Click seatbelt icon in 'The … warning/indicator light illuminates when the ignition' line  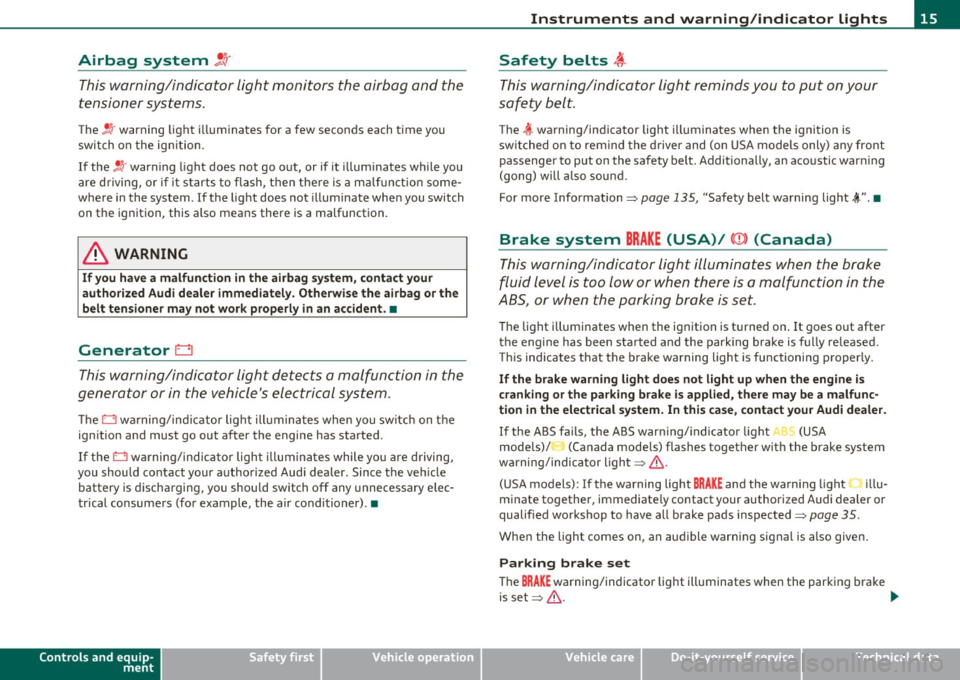528,130
